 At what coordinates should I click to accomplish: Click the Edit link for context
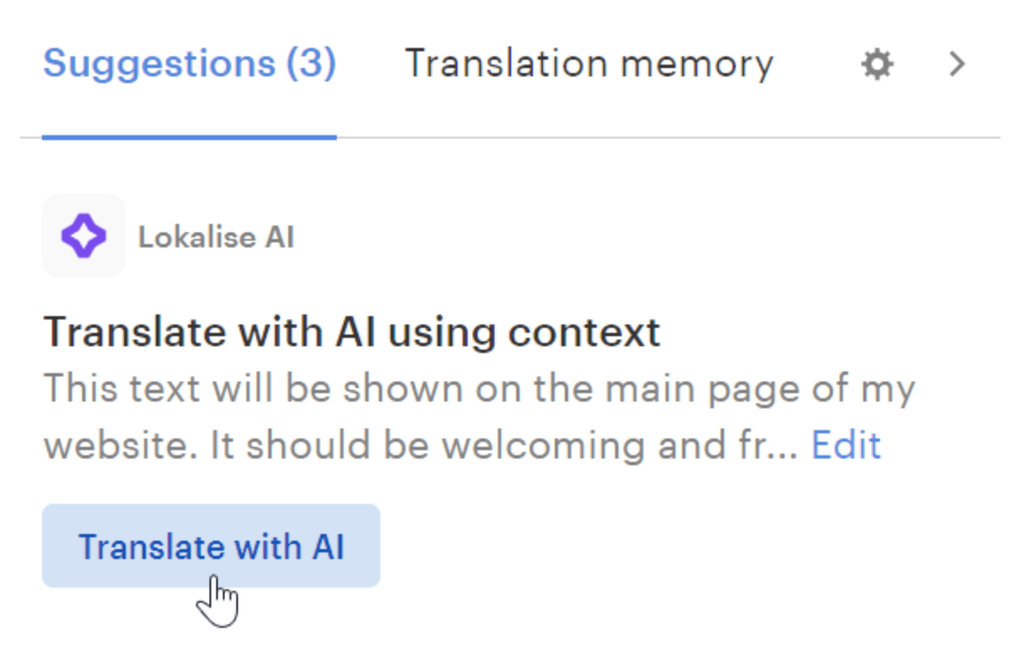(x=846, y=445)
